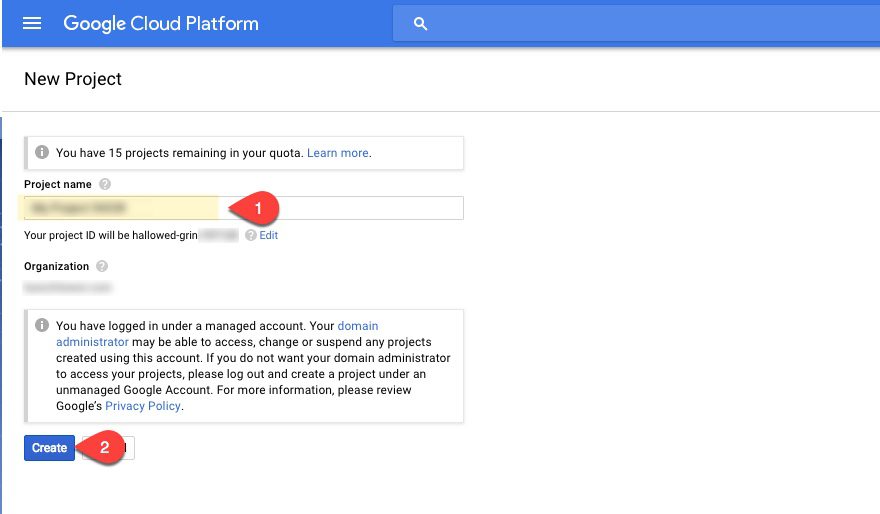Screen dimensions: 880x514
Task: Open Google's Privacy Policy link
Action: 144,406
